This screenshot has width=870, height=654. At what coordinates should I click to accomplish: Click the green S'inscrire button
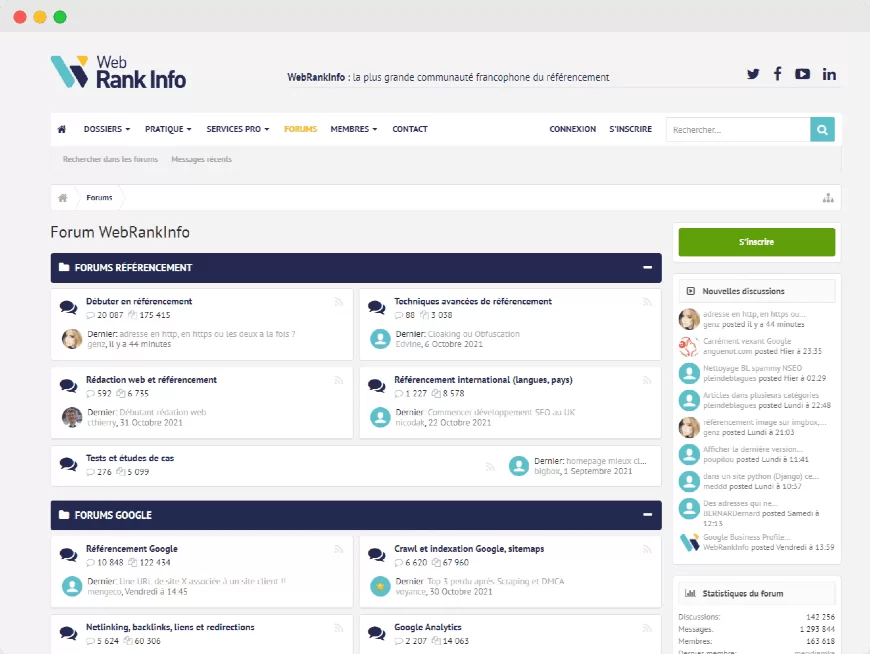(756, 242)
